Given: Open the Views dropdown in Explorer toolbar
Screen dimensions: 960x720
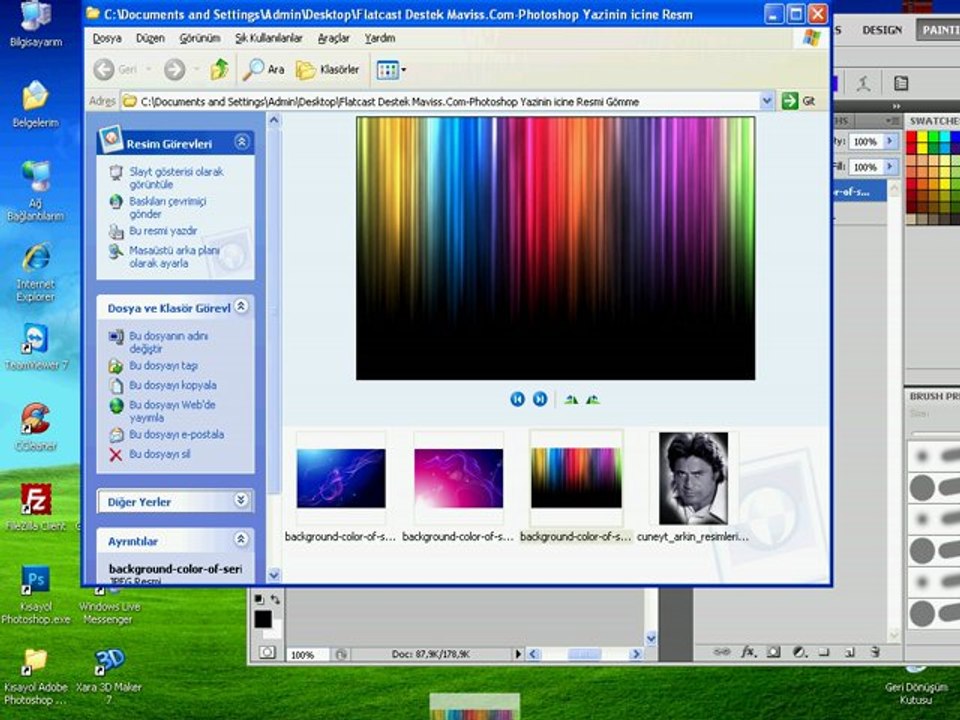Looking at the screenshot, I should click(x=391, y=70).
